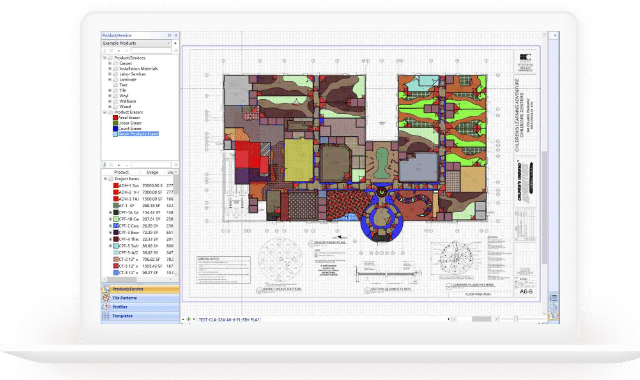
Task: Click the CT-2 12" product swatch
Action: pyautogui.click(x=116, y=259)
